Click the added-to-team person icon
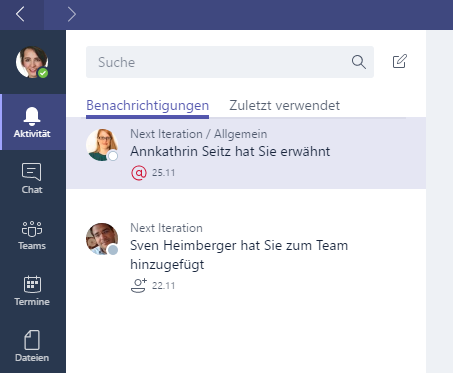This screenshot has height=373, width=453. tap(139, 286)
